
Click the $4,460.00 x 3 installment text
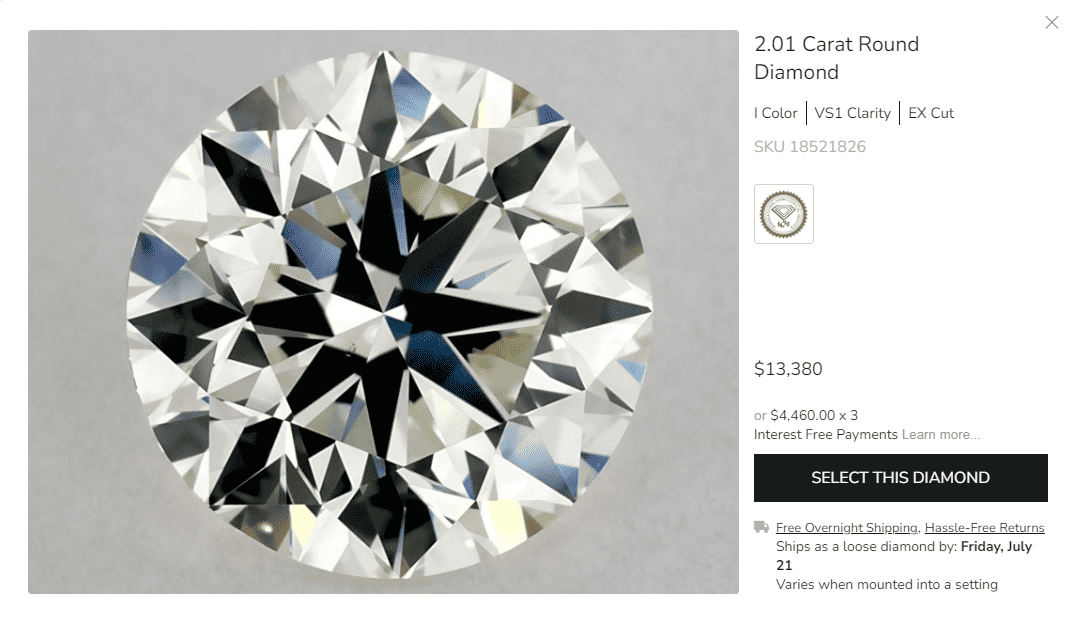[815, 414]
